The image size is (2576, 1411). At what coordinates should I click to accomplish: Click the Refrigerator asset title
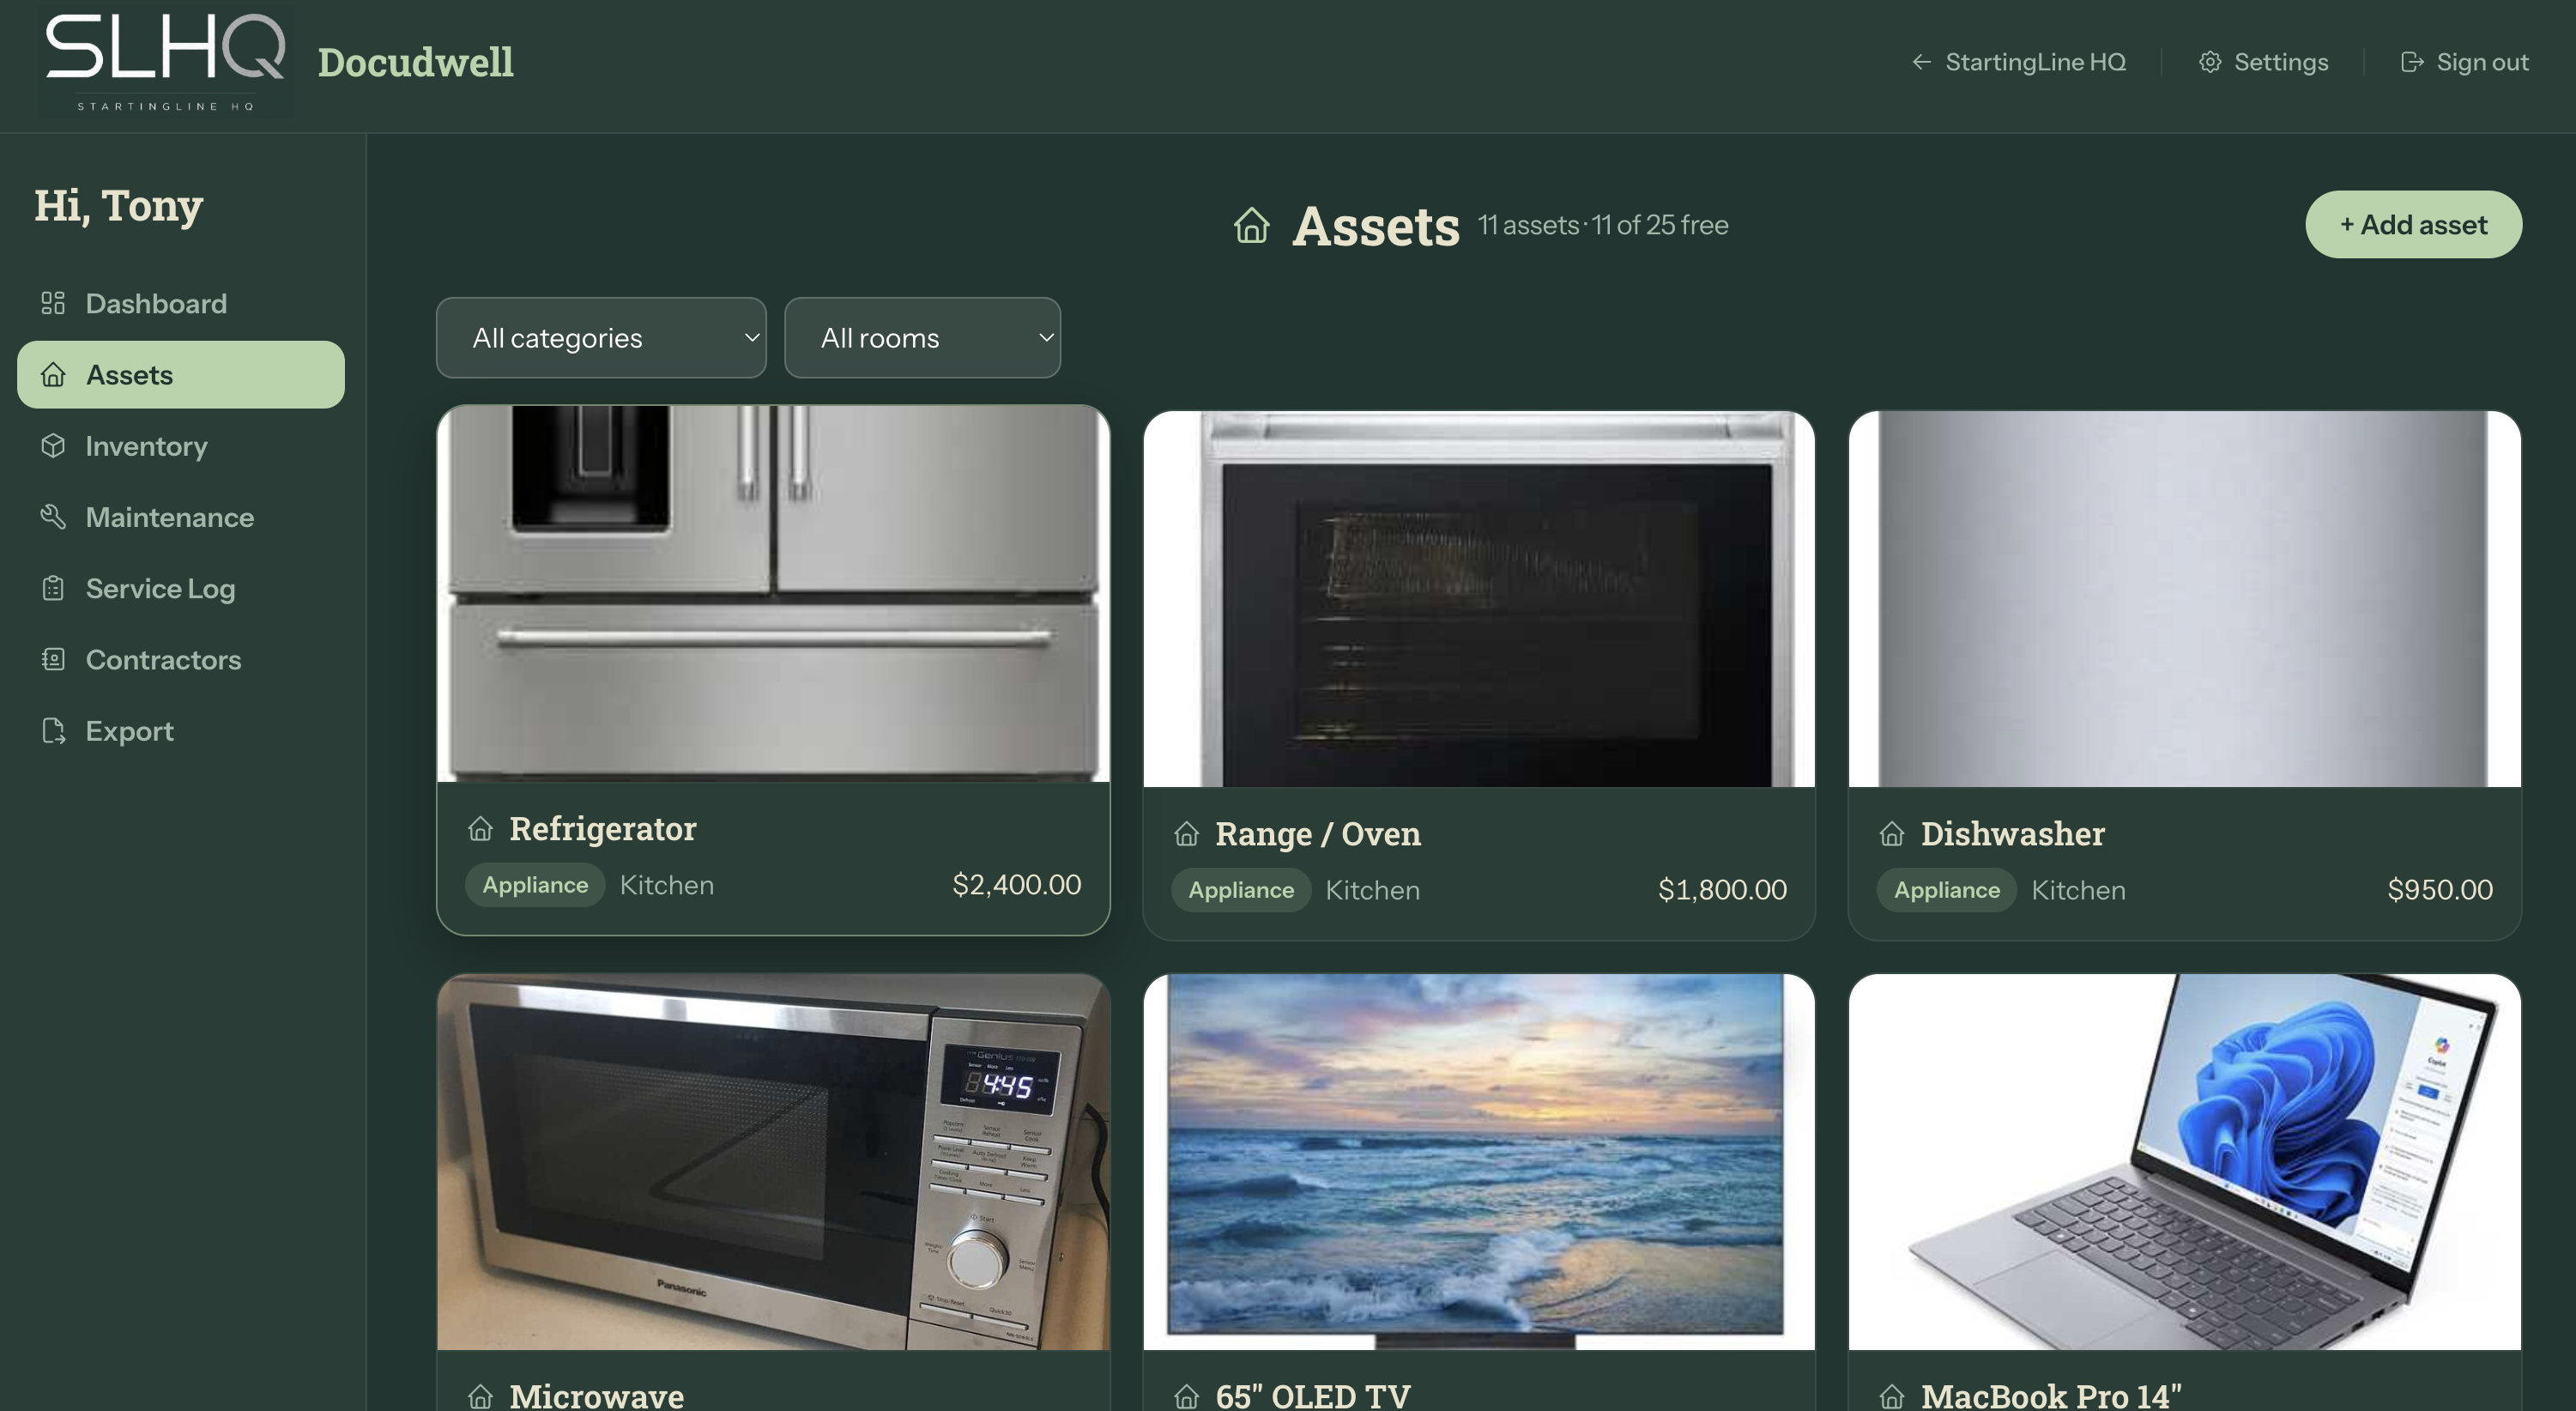click(x=603, y=829)
